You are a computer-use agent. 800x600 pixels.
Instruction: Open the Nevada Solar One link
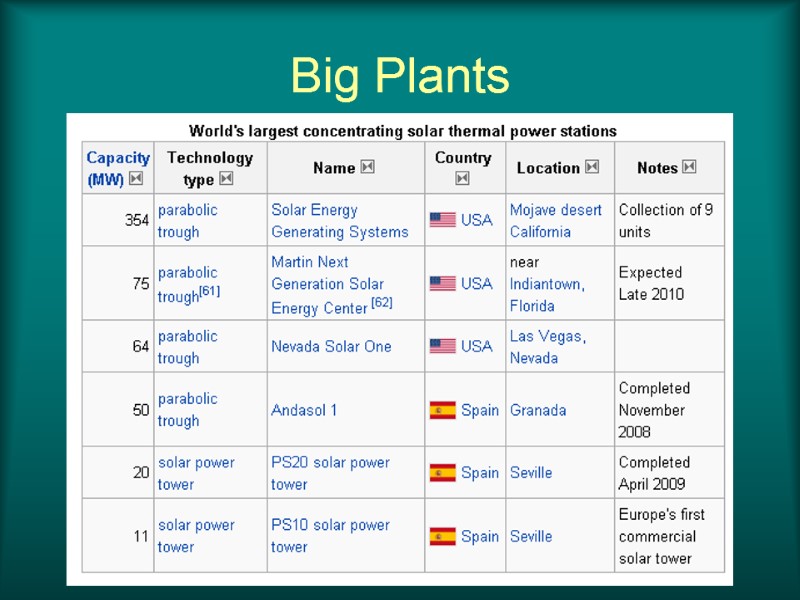pos(331,346)
